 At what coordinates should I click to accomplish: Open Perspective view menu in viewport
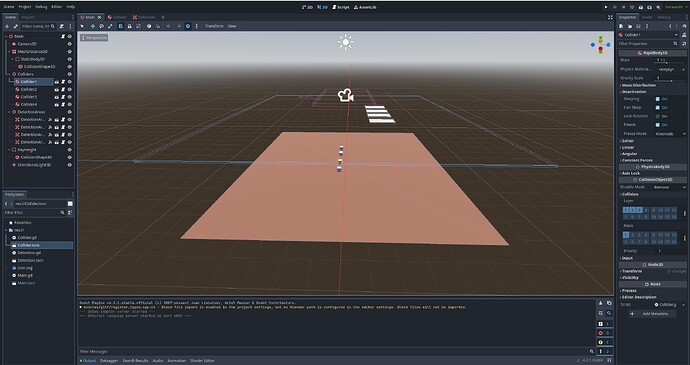[x=94, y=38]
